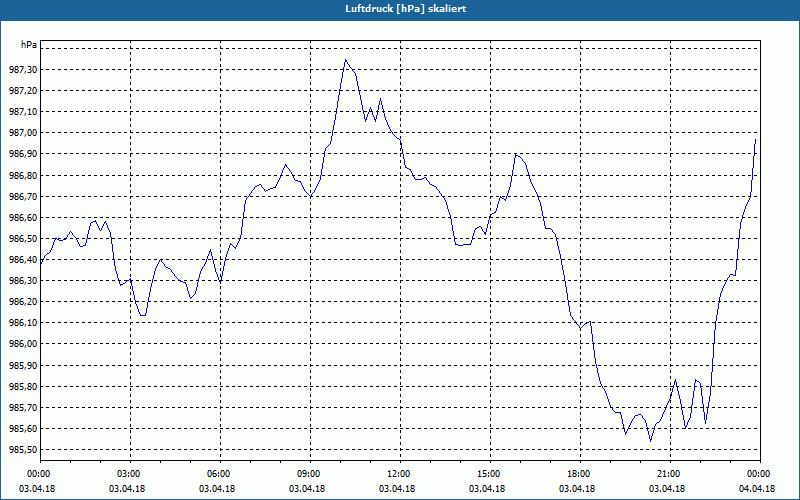Click the 985,80 pressure label
The image size is (800, 500).
click(23, 386)
